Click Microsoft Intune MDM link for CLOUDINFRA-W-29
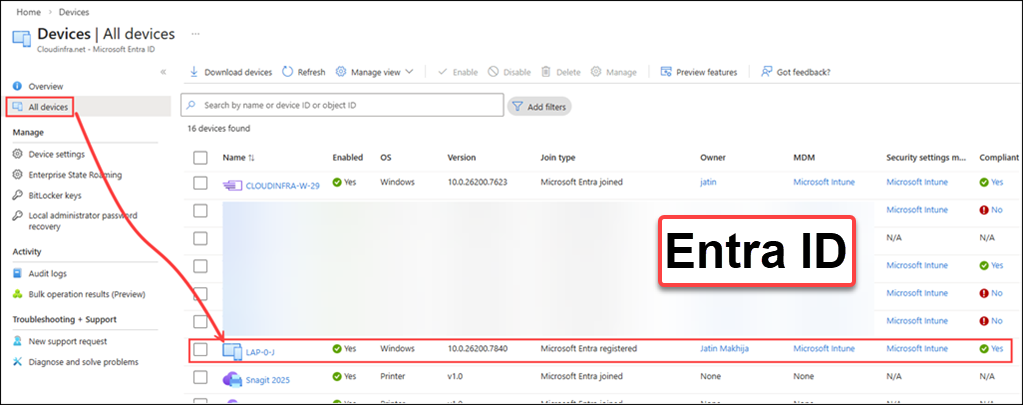Image resolution: width=1023 pixels, height=405 pixels. pyautogui.click(x=823, y=183)
